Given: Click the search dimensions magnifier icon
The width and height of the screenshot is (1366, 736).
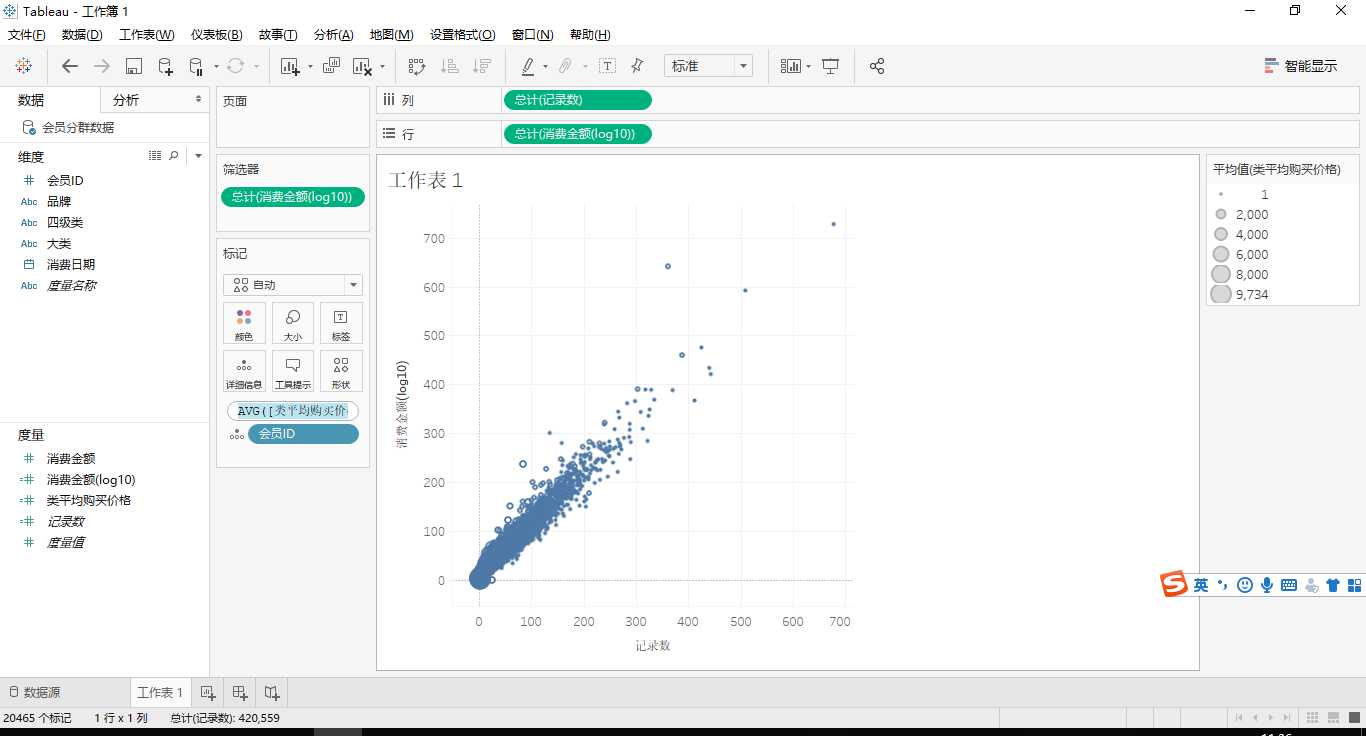Looking at the screenshot, I should (x=174, y=156).
